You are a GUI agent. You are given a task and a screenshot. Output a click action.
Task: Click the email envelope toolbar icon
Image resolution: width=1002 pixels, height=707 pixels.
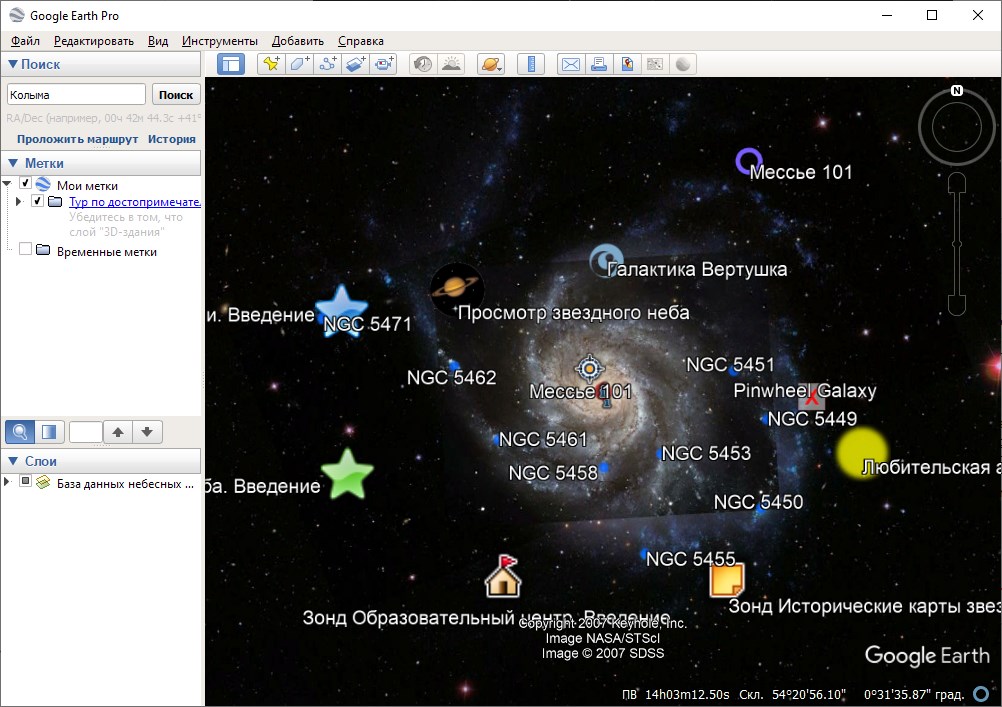(571, 64)
